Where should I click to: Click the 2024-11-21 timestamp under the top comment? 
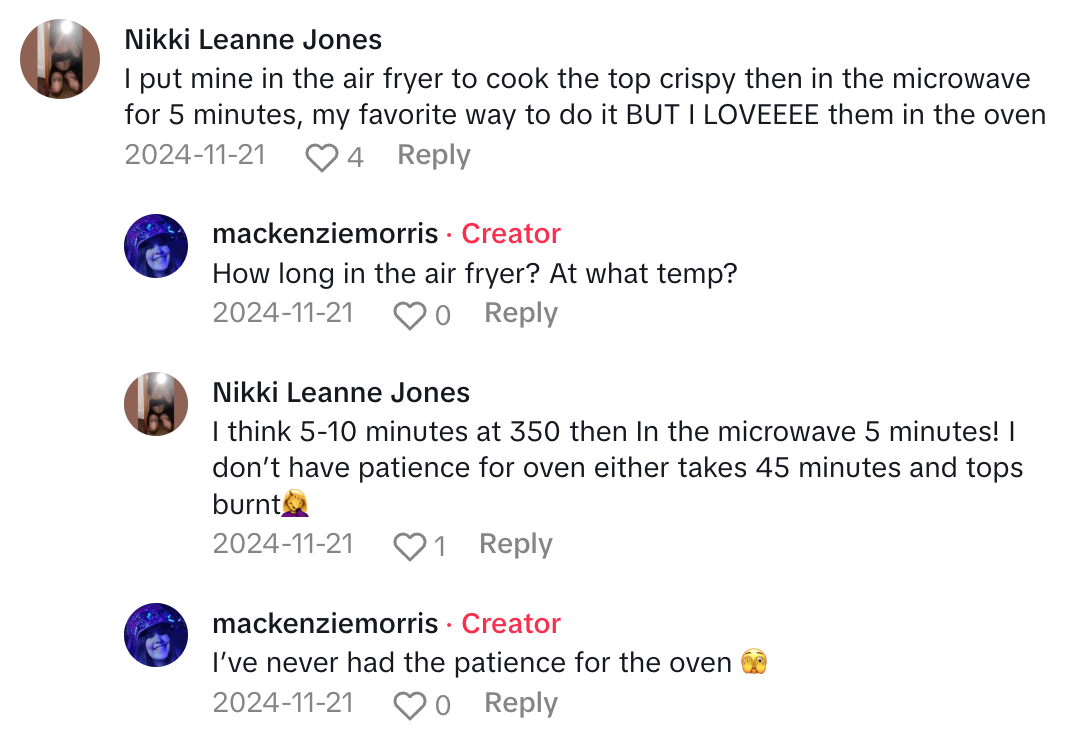195,155
